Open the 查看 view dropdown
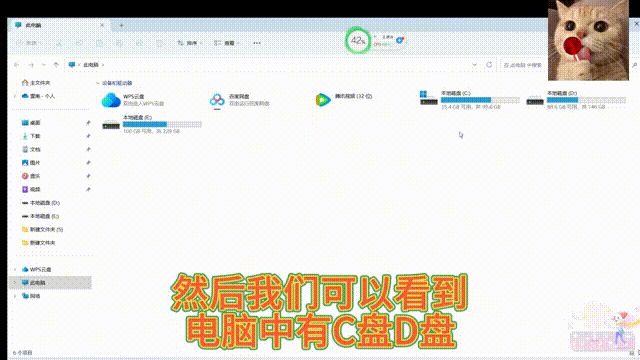 pos(227,43)
